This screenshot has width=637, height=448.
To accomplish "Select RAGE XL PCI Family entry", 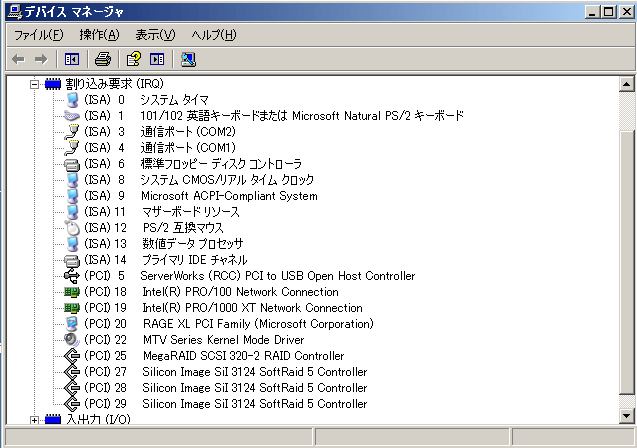I will pos(258,324).
